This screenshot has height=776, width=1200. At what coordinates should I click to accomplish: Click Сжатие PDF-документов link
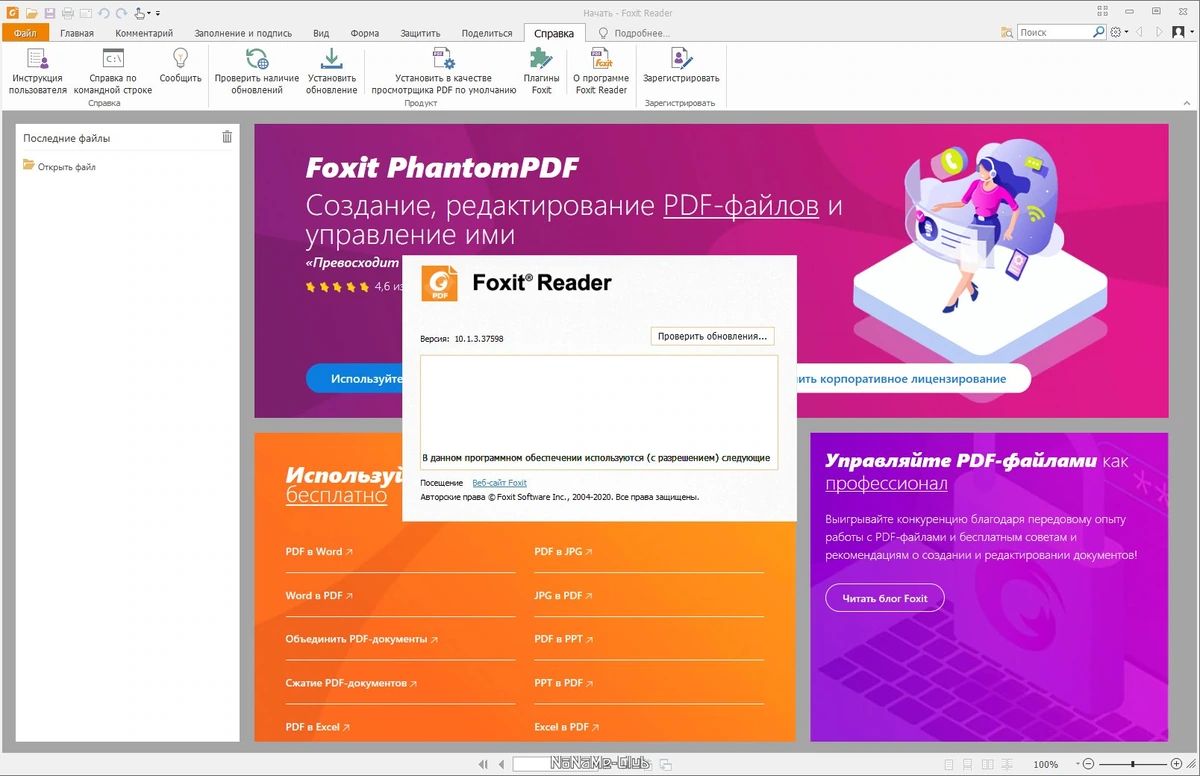(x=351, y=683)
